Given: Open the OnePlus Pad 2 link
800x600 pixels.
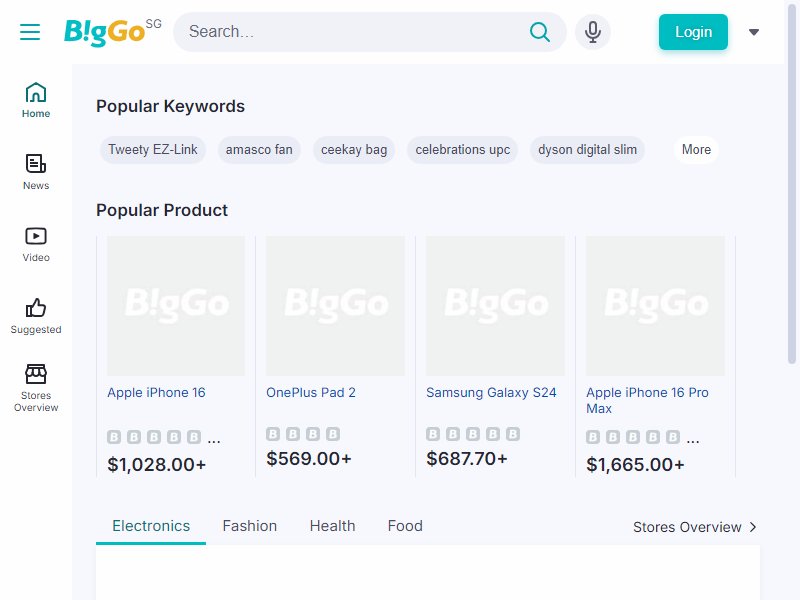Looking at the screenshot, I should click(311, 392).
